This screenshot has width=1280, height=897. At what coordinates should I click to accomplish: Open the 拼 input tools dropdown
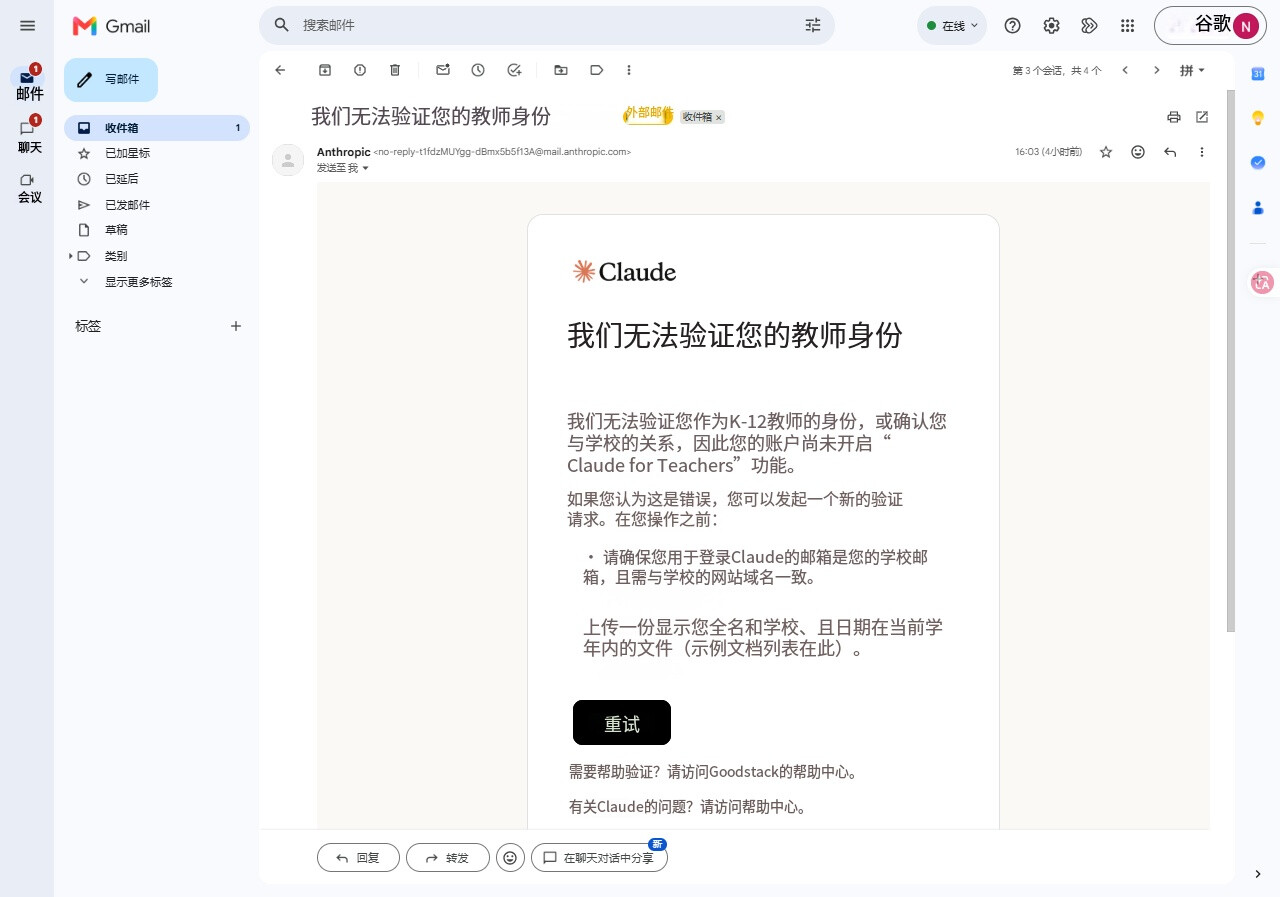pos(1192,70)
